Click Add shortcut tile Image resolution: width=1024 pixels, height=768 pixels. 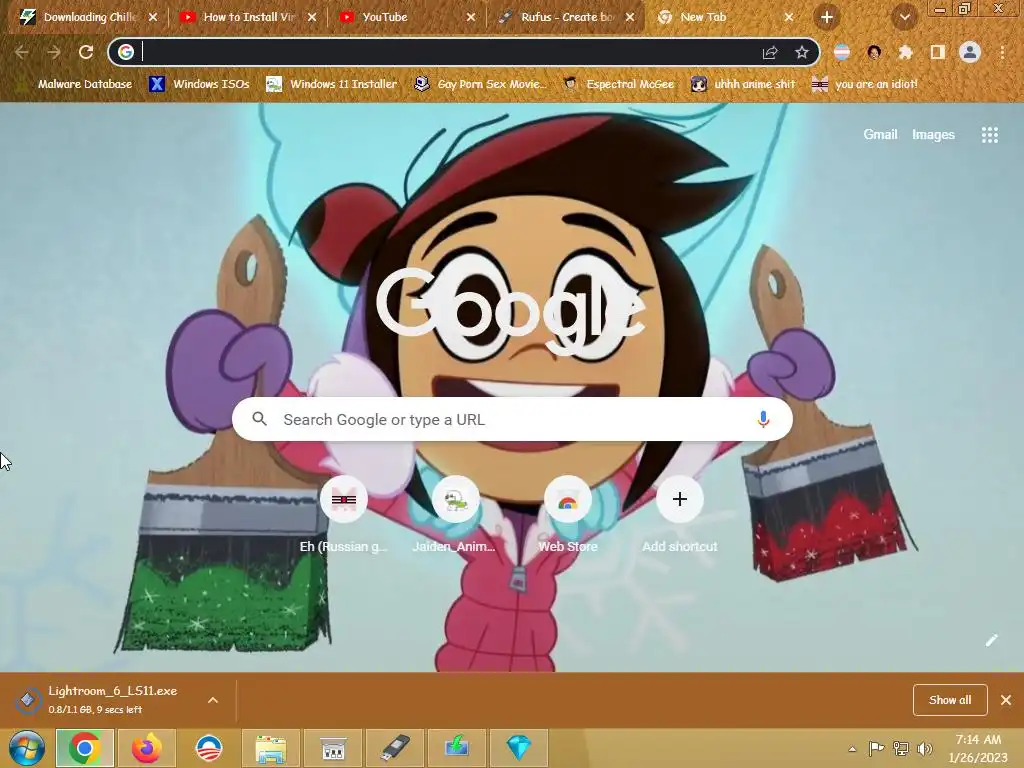(680, 516)
